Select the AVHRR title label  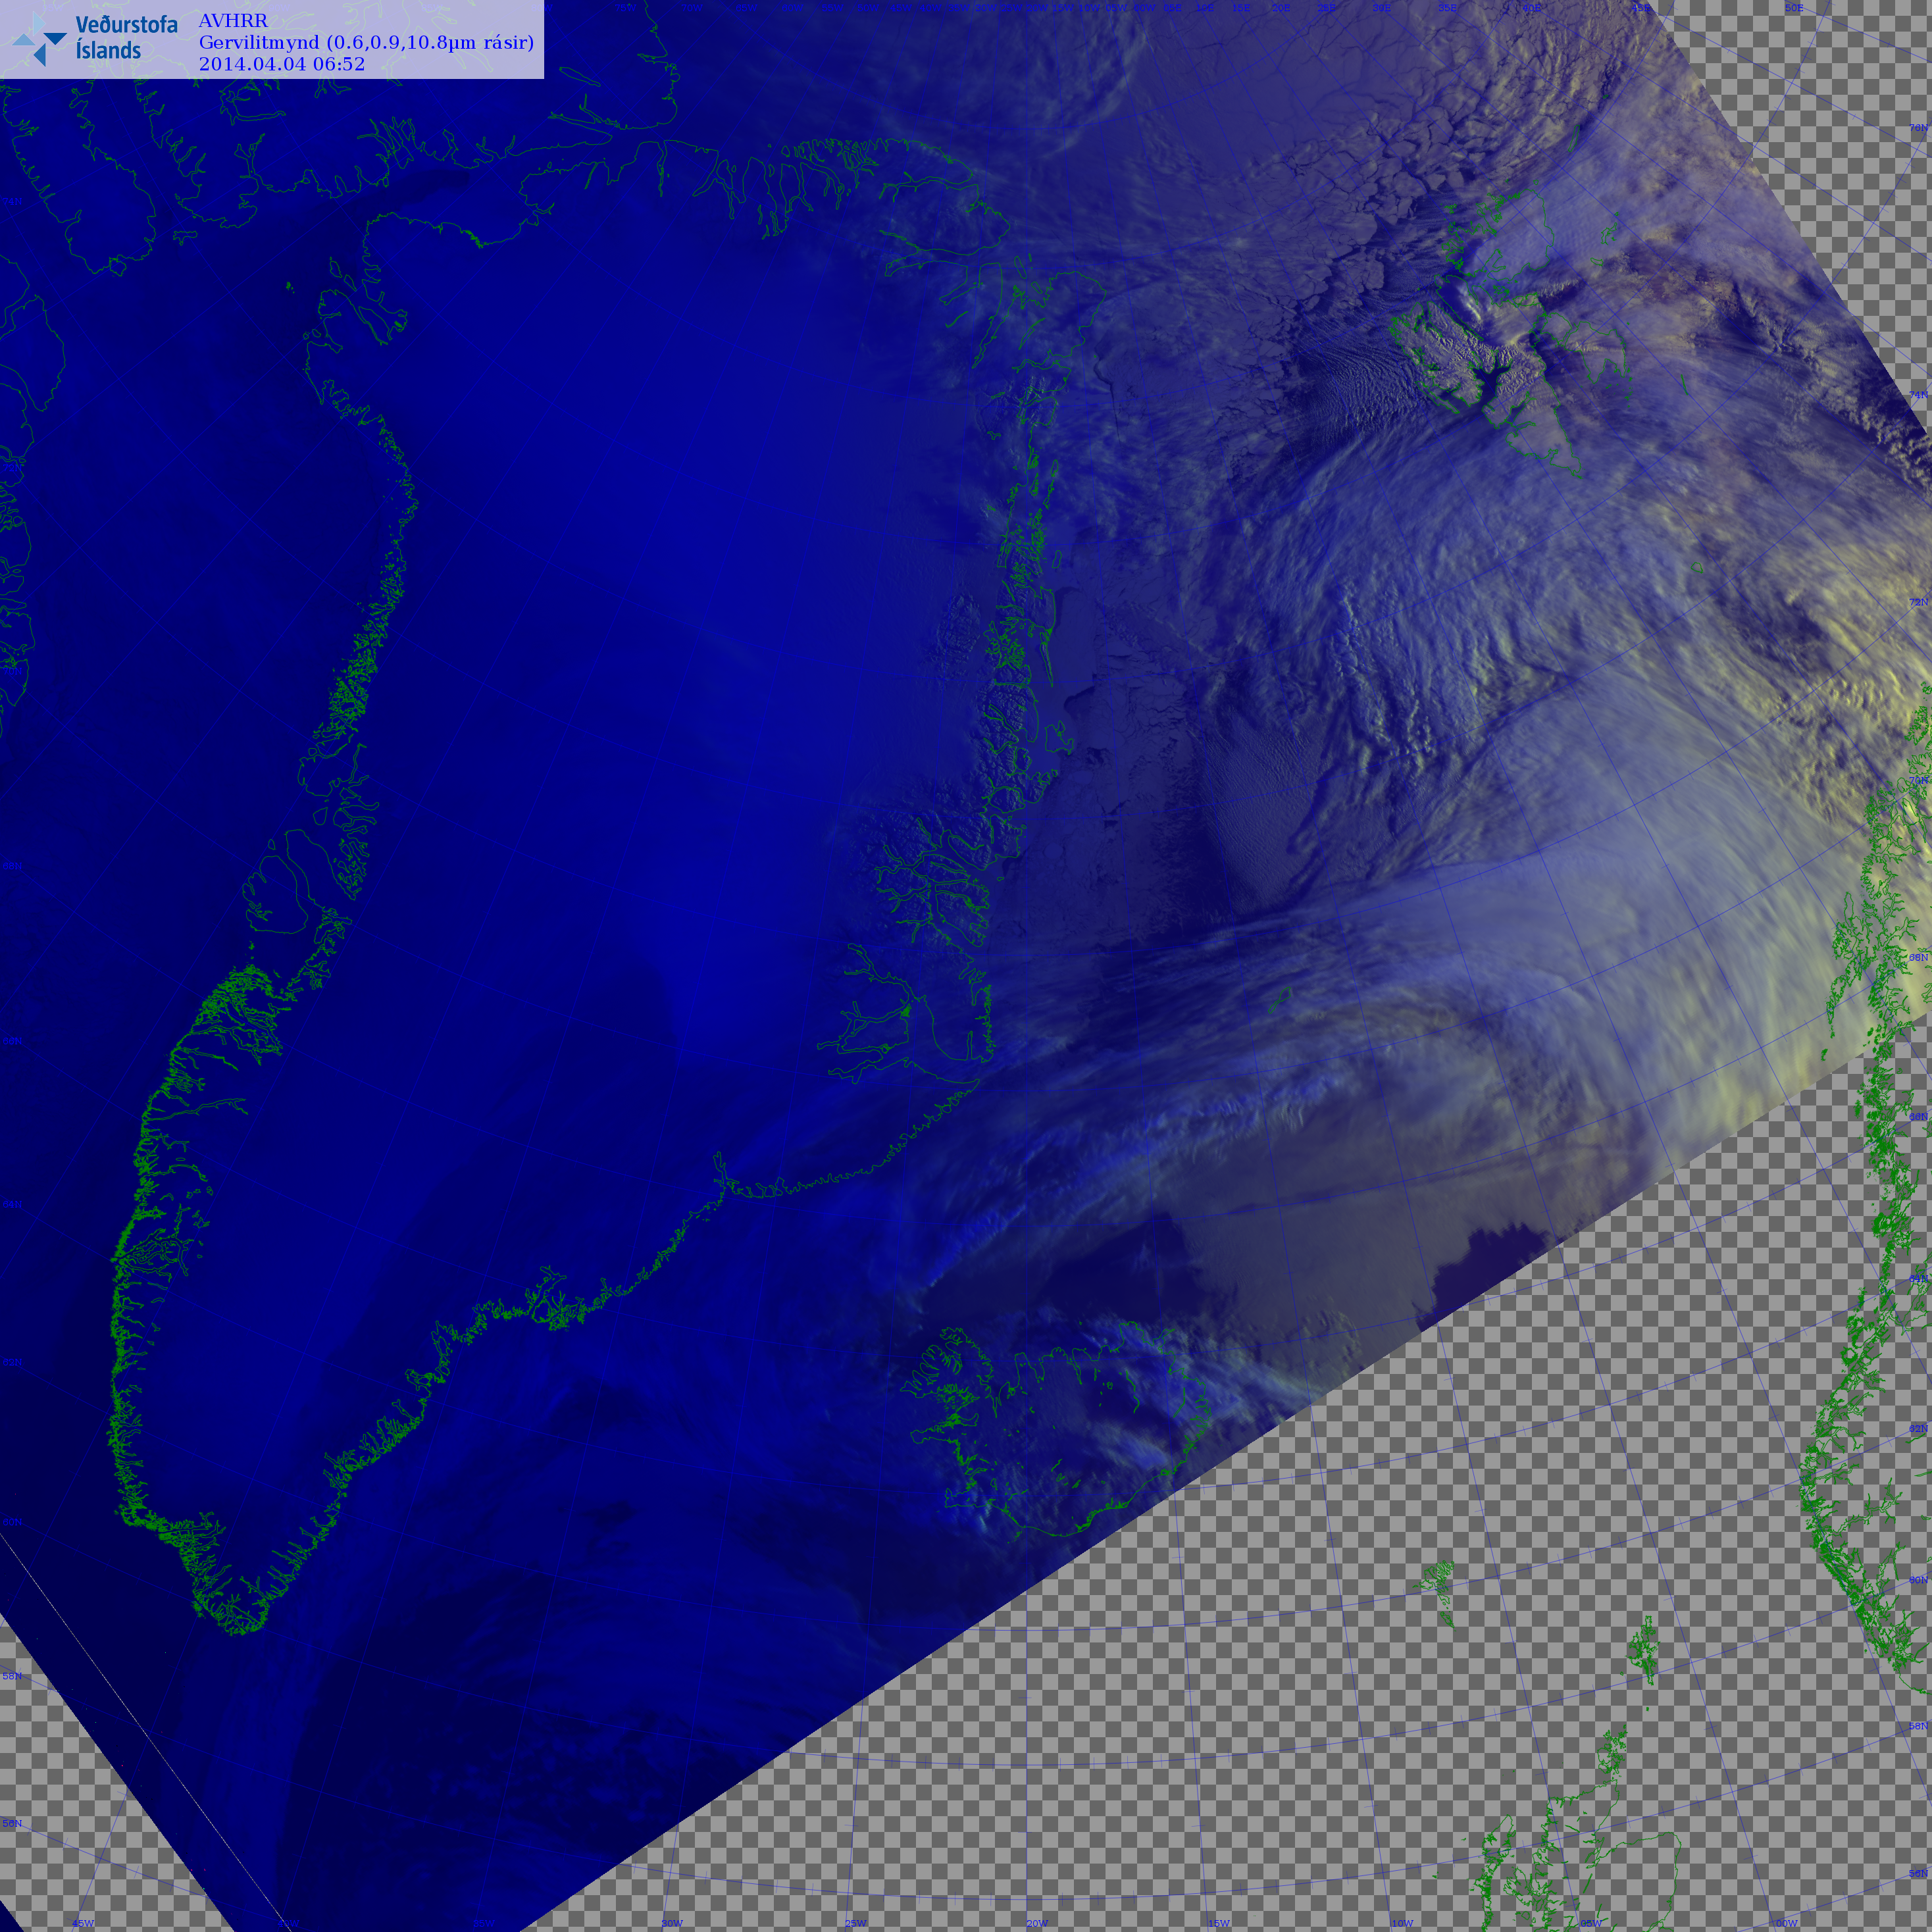click(233, 21)
